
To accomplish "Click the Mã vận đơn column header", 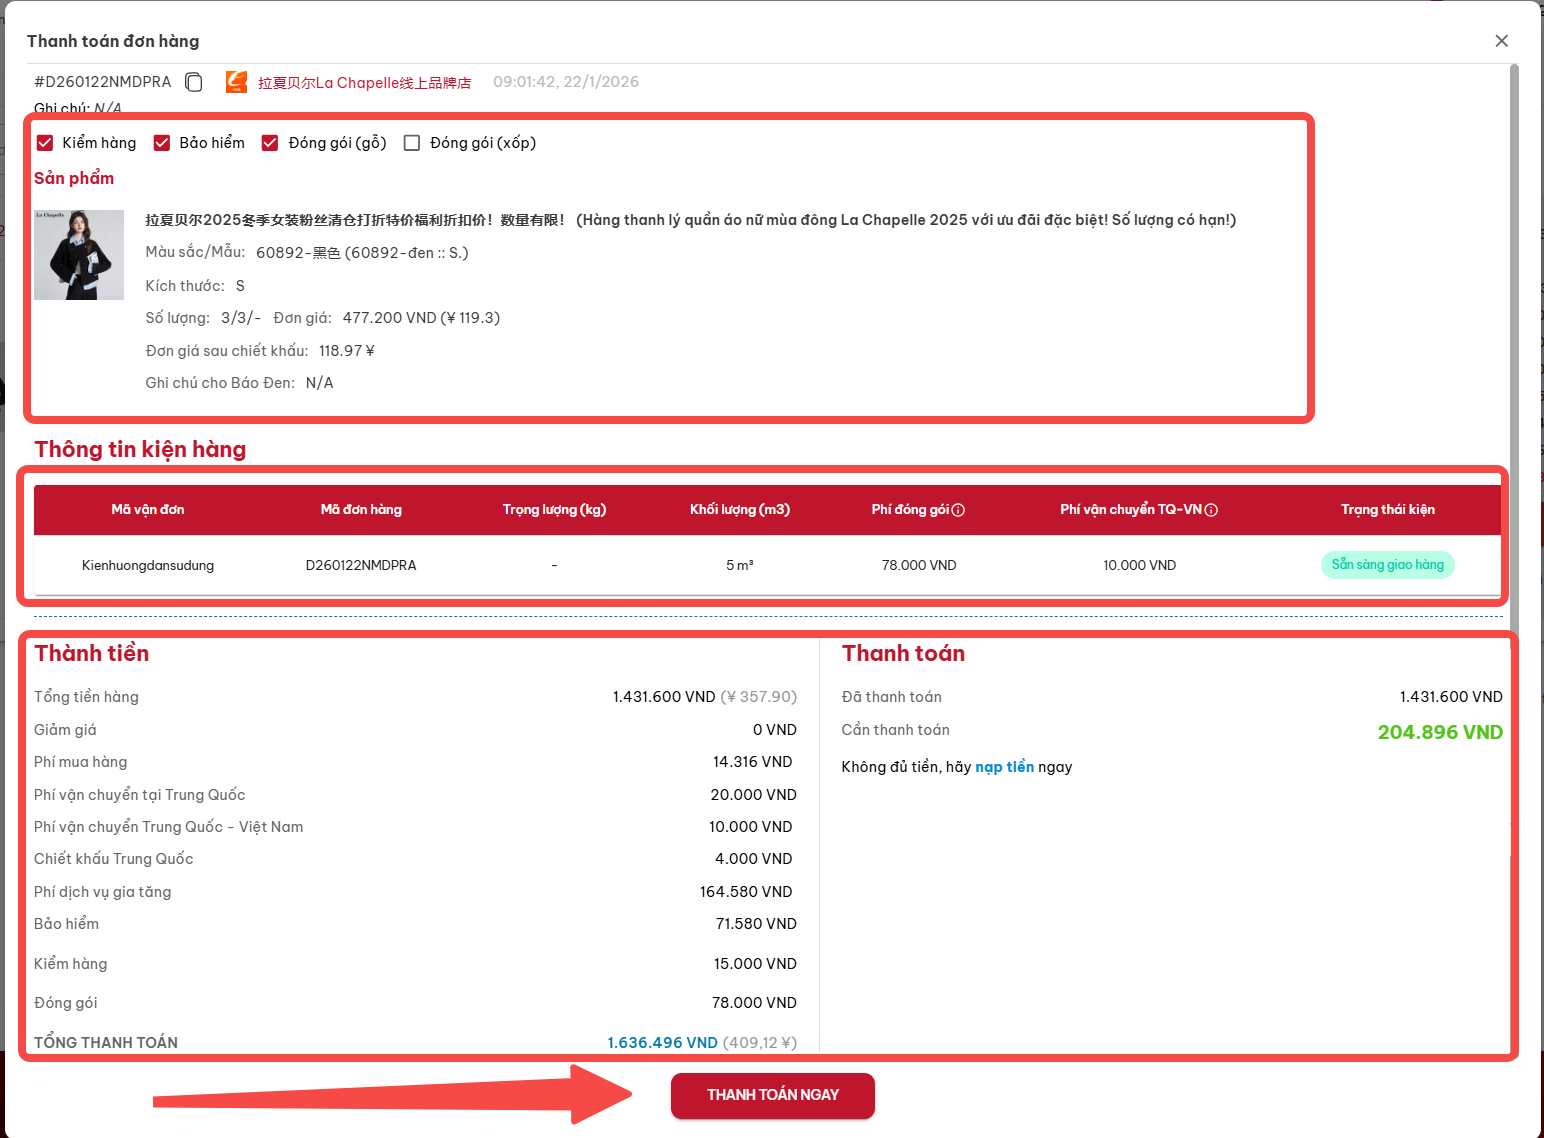I will coord(148,510).
